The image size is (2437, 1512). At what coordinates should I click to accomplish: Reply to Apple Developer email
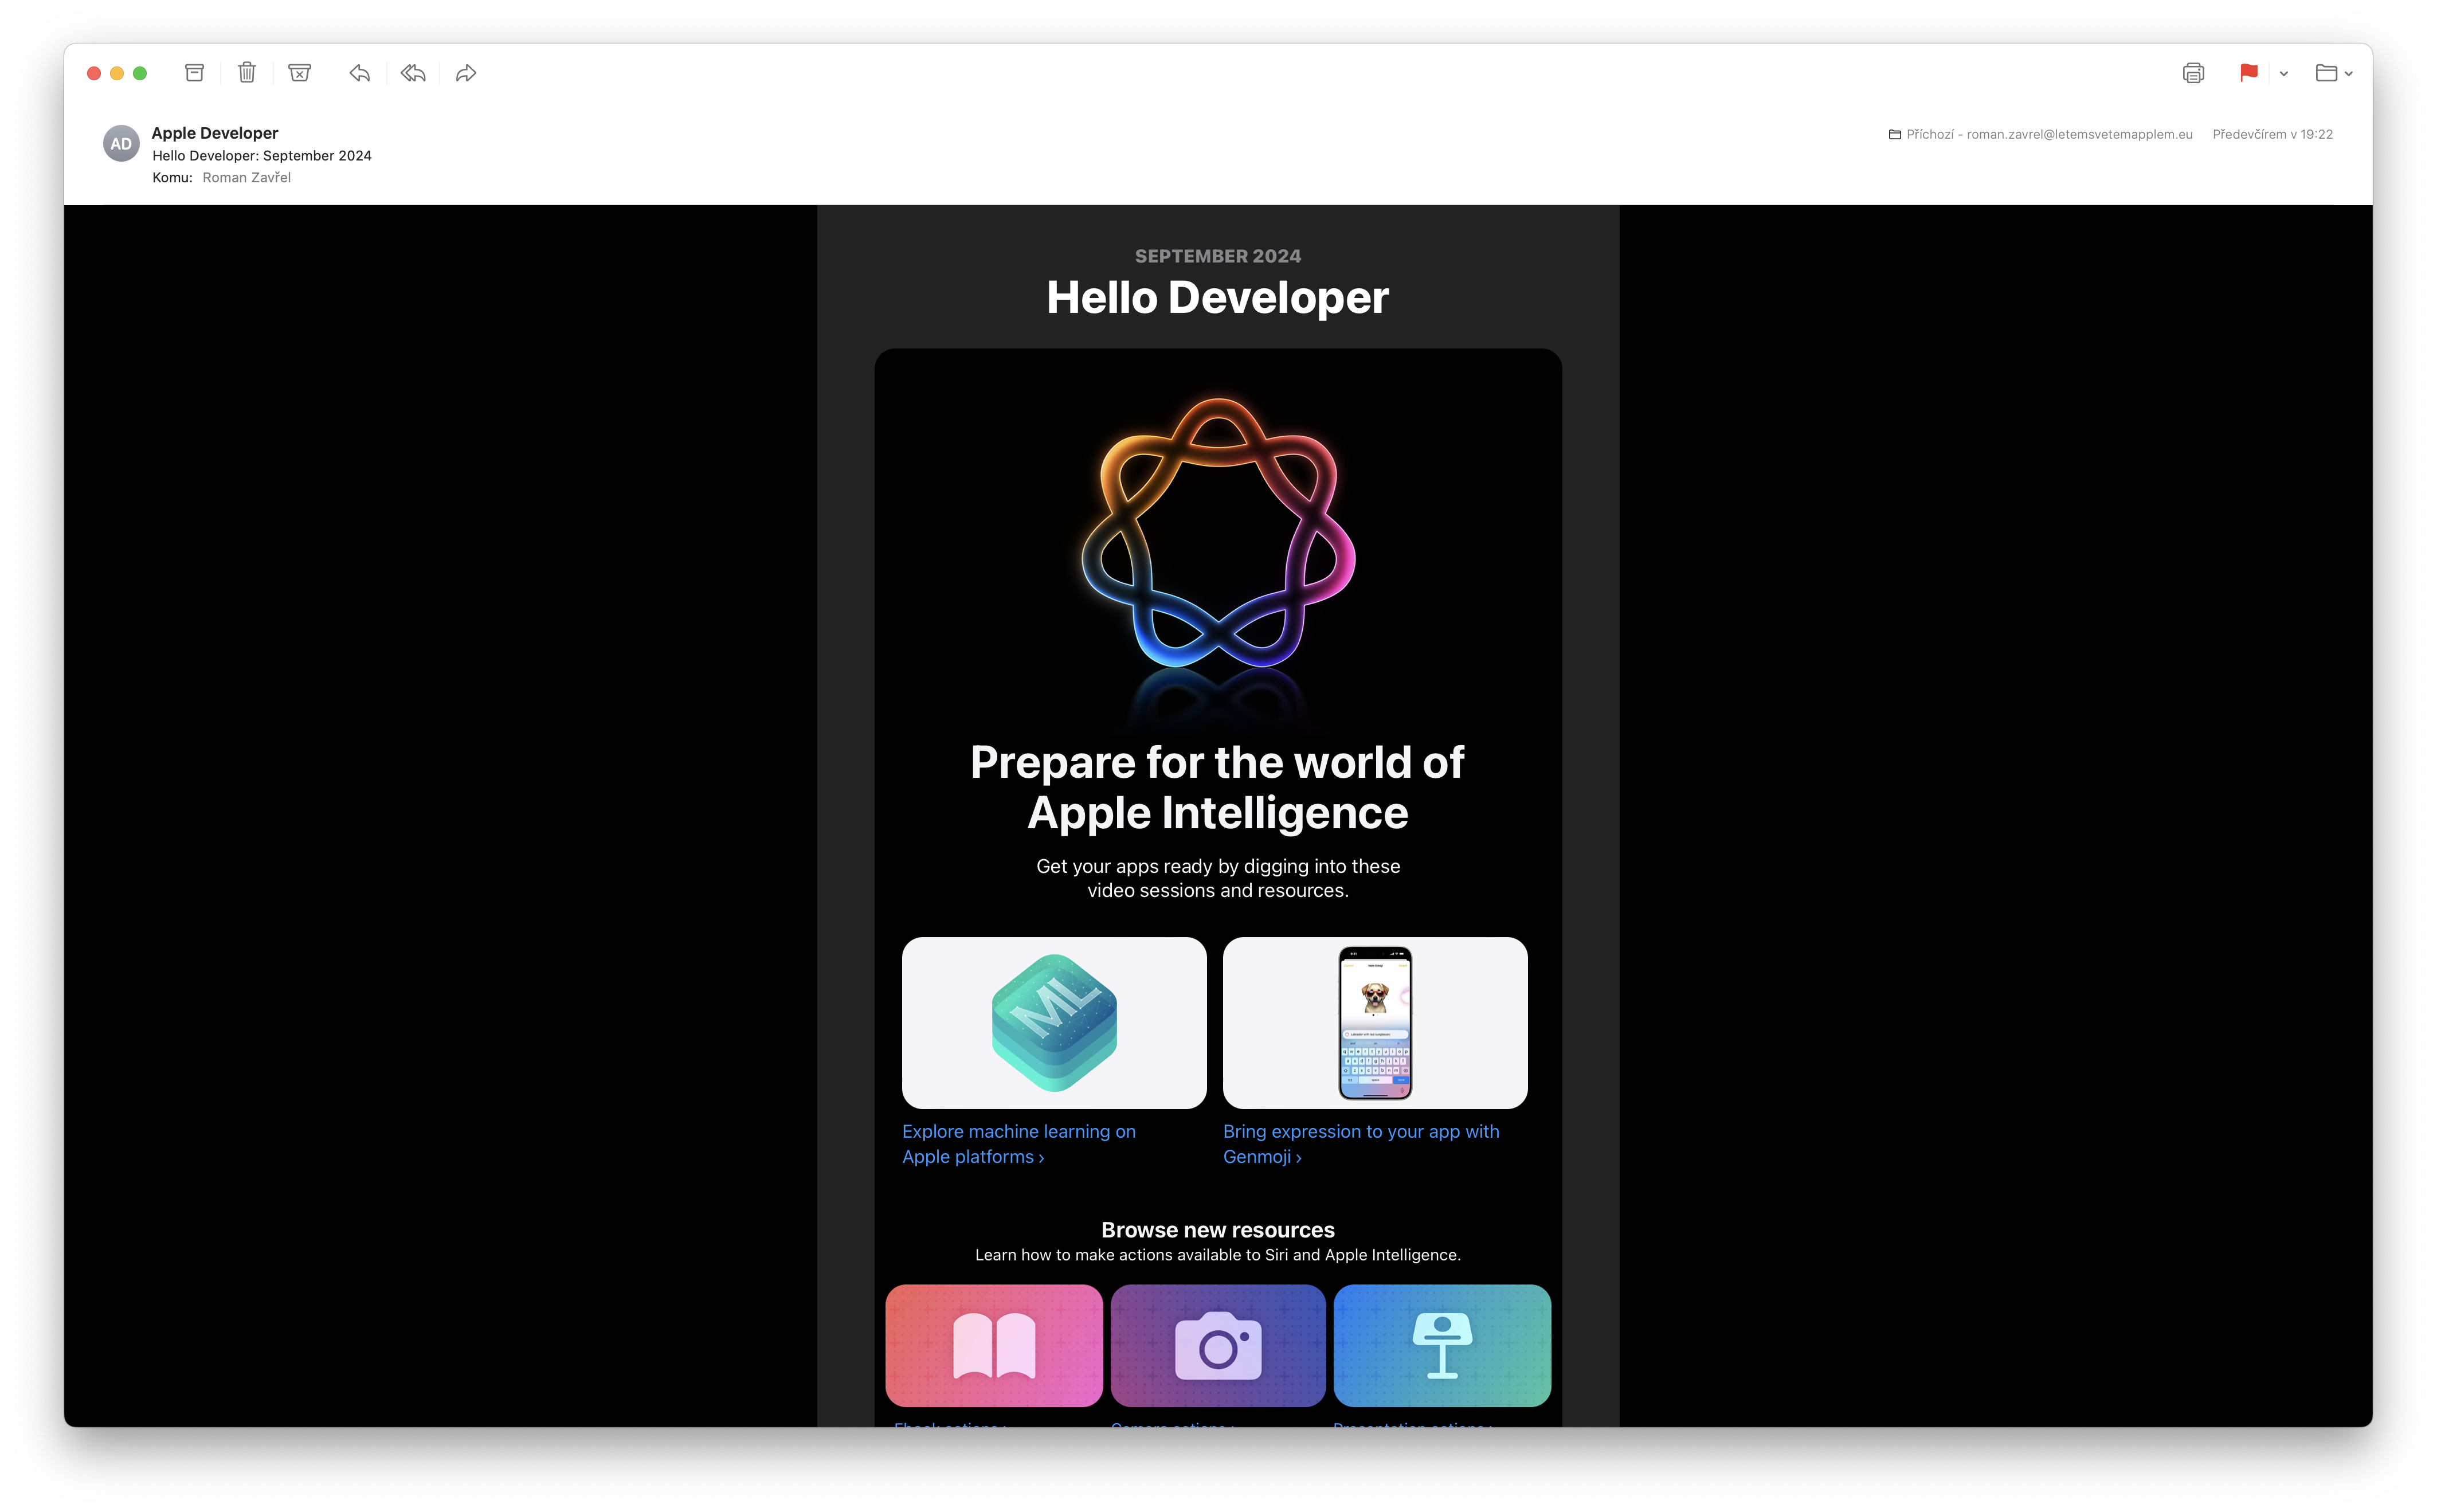360,73
